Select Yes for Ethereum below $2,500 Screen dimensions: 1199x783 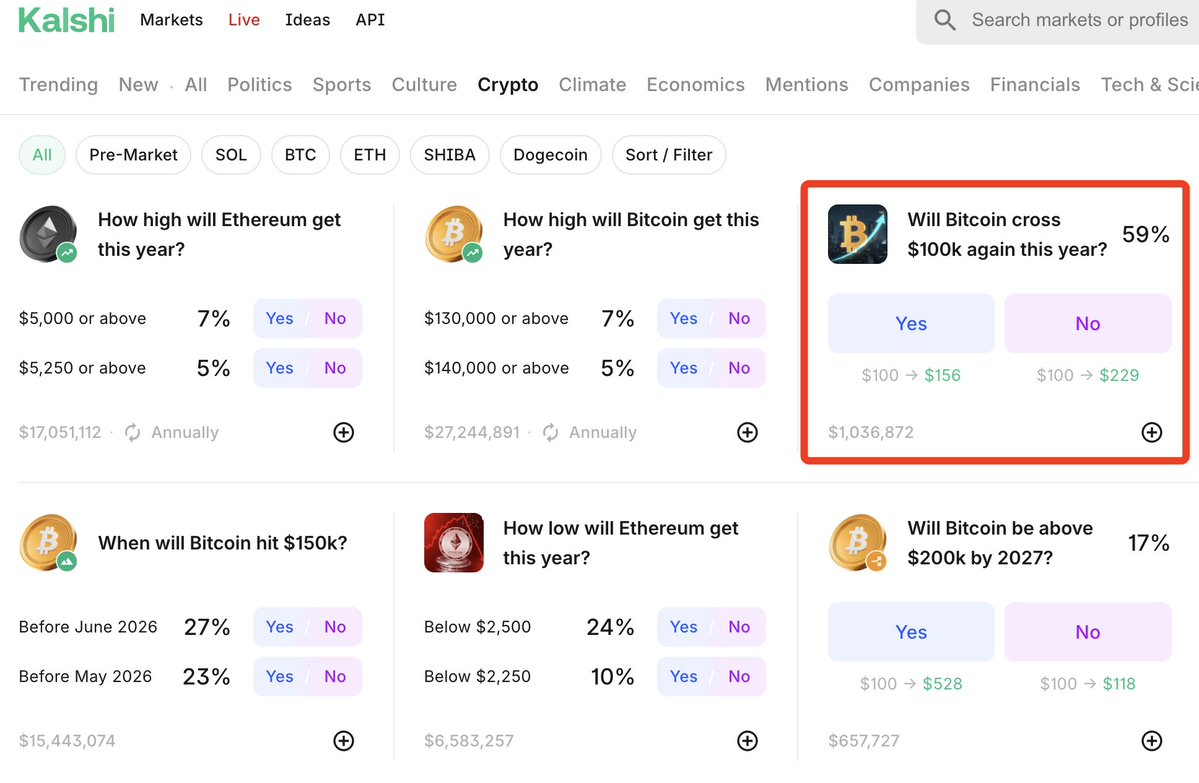pyautogui.click(x=683, y=627)
